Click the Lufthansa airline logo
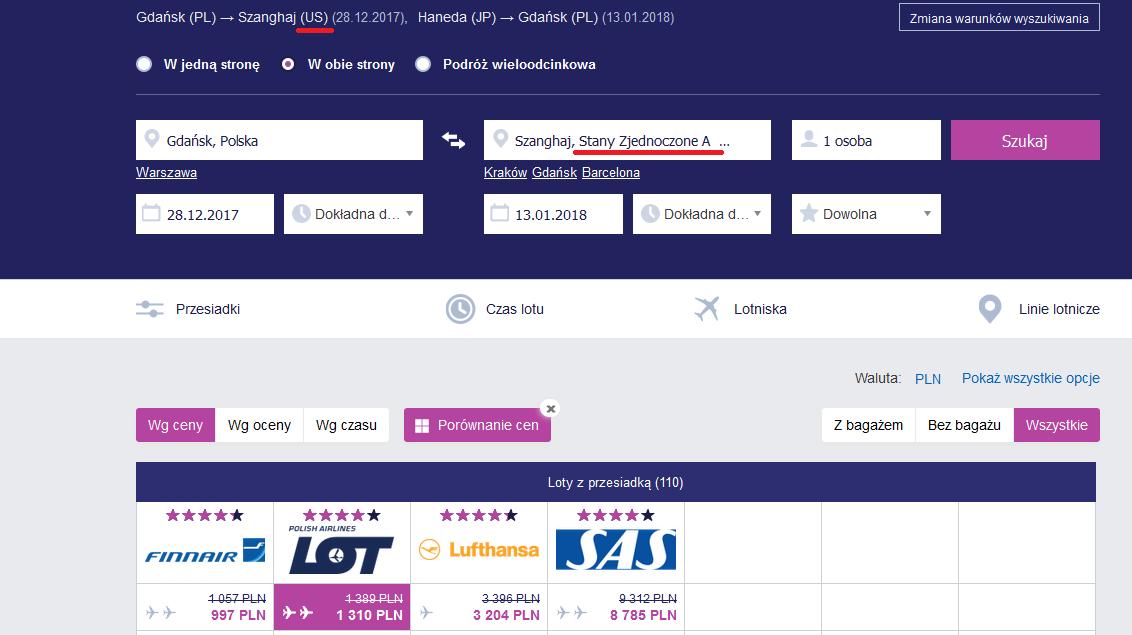 click(x=479, y=550)
